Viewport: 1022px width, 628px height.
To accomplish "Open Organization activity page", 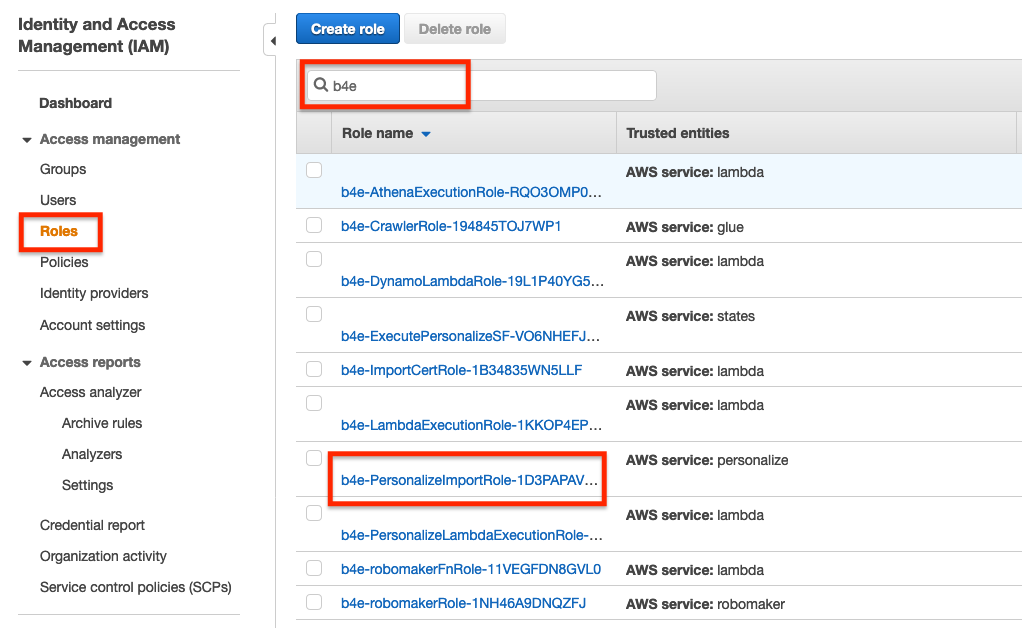I will 103,556.
